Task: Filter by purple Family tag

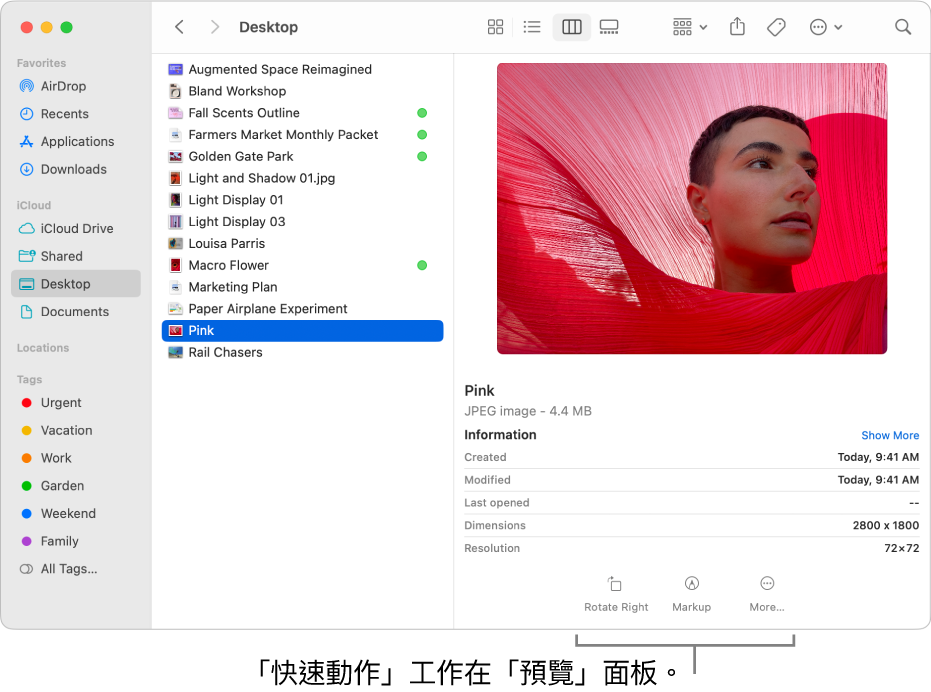Action: click(x=75, y=541)
